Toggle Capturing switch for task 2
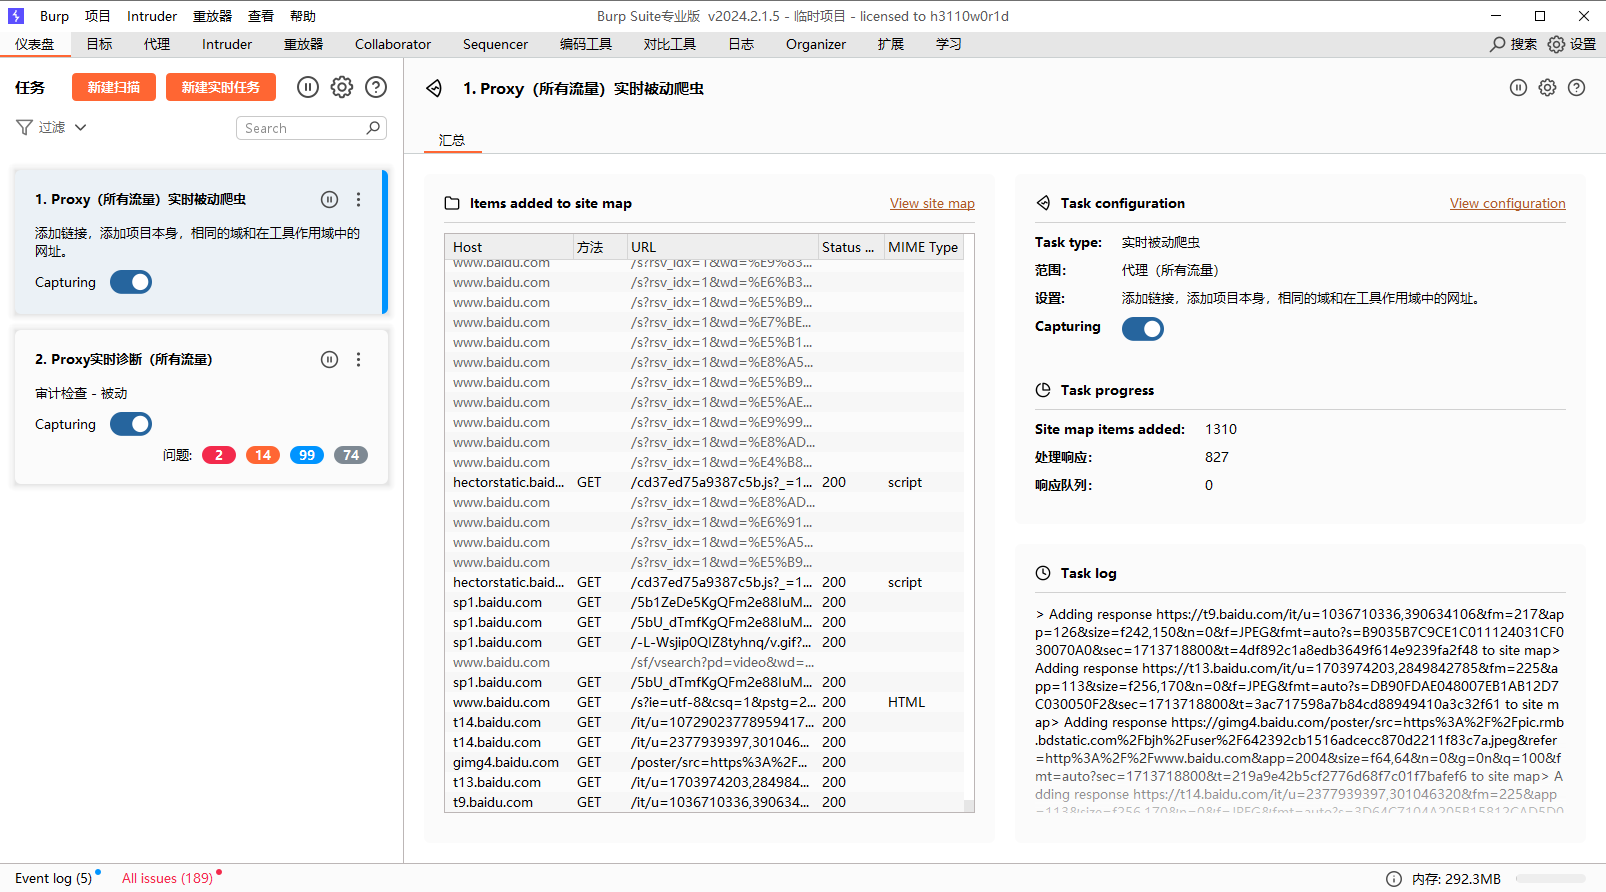Image resolution: width=1606 pixels, height=892 pixels. click(131, 424)
